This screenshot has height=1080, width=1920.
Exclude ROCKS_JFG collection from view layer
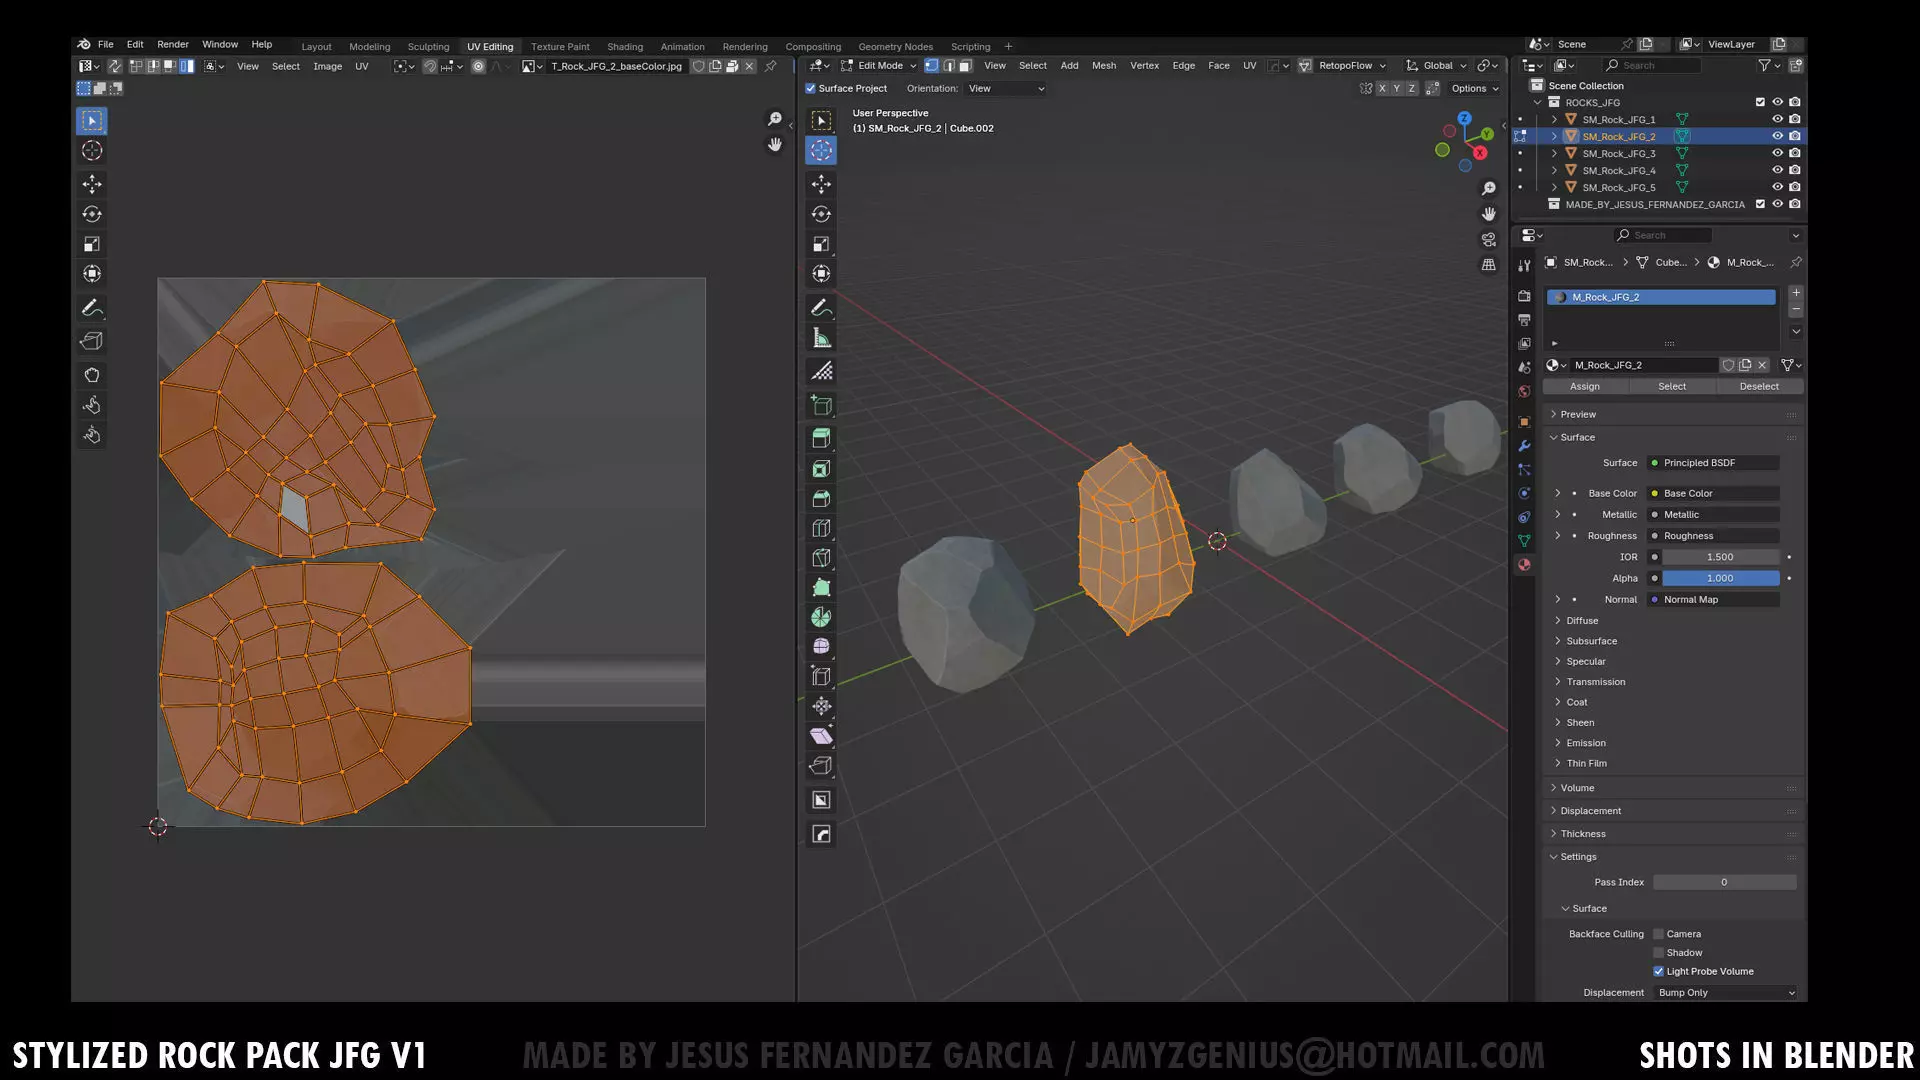coord(1760,102)
